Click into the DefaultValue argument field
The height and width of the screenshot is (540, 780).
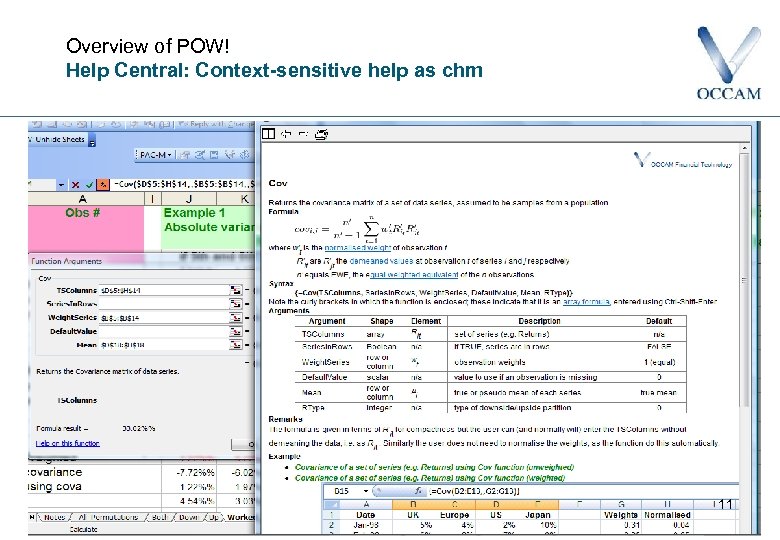pyautogui.click(x=164, y=331)
